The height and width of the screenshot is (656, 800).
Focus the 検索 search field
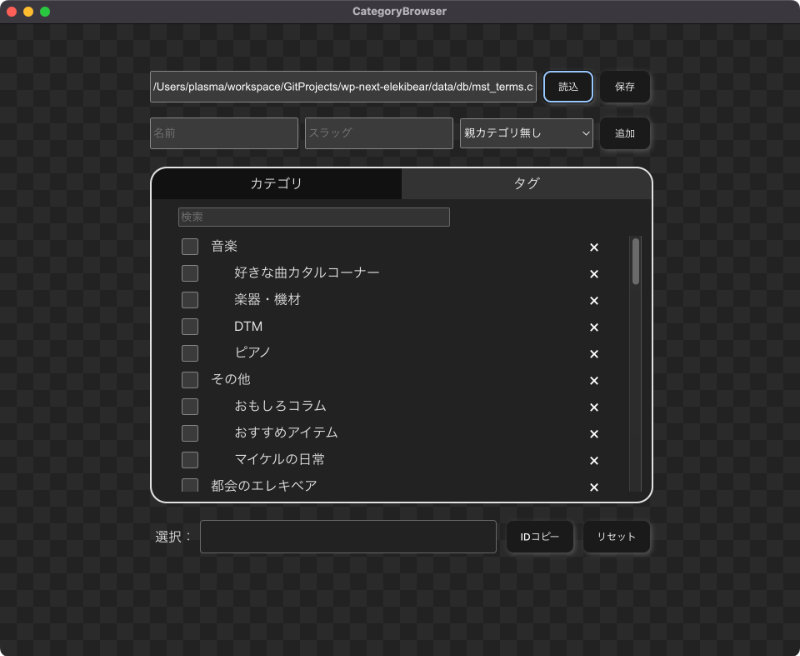click(313, 217)
